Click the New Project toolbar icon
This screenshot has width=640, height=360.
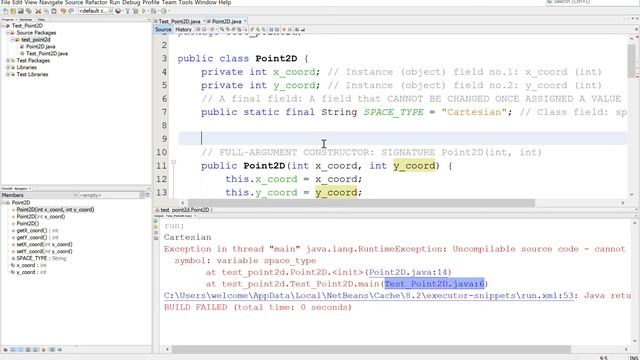point(13,11)
